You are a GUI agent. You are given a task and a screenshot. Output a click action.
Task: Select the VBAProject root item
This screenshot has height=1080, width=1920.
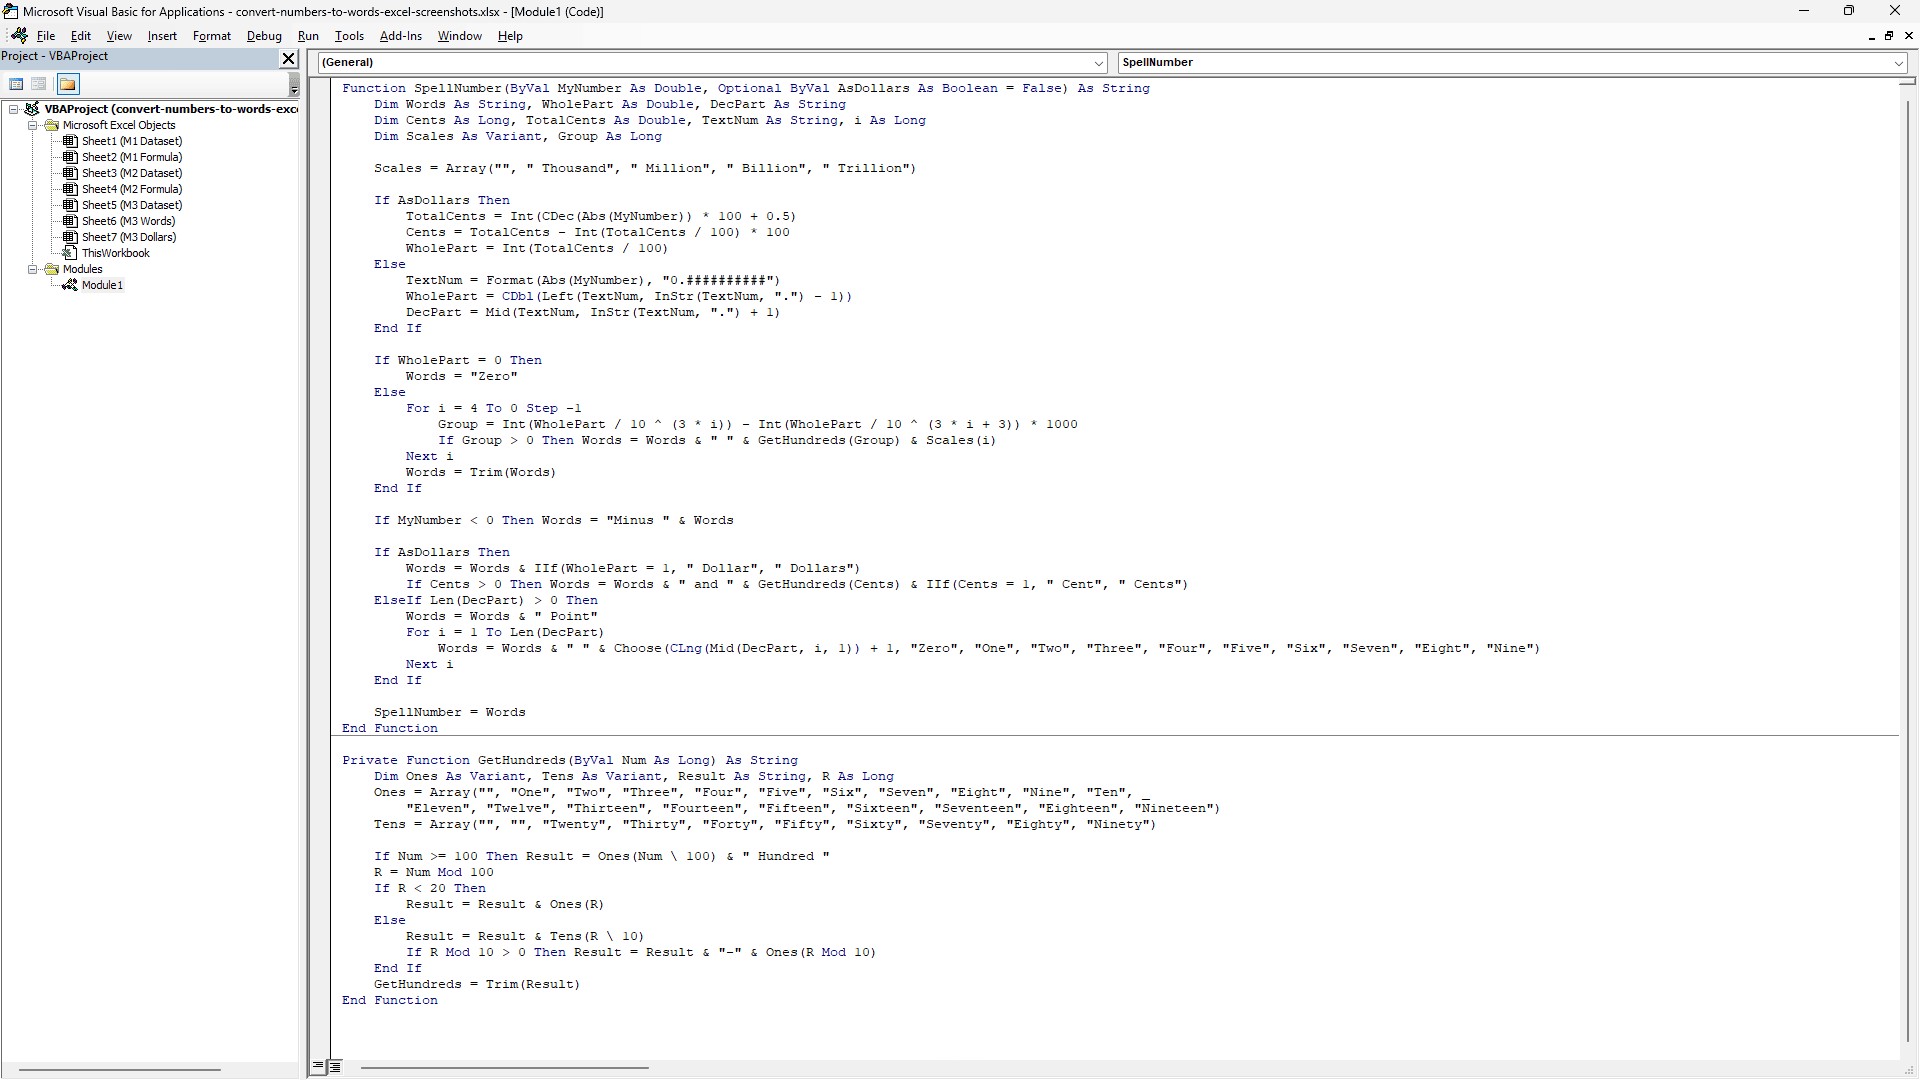[x=171, y=109]
